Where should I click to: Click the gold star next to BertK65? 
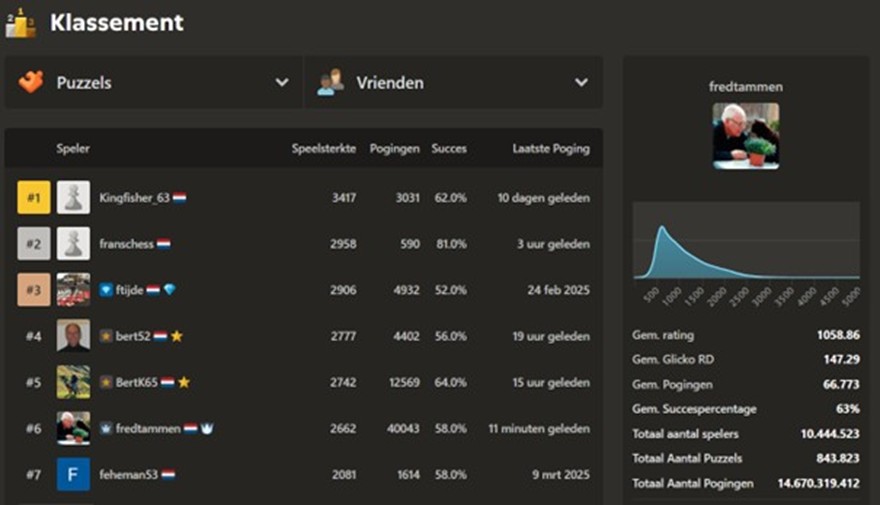(183, 382)
